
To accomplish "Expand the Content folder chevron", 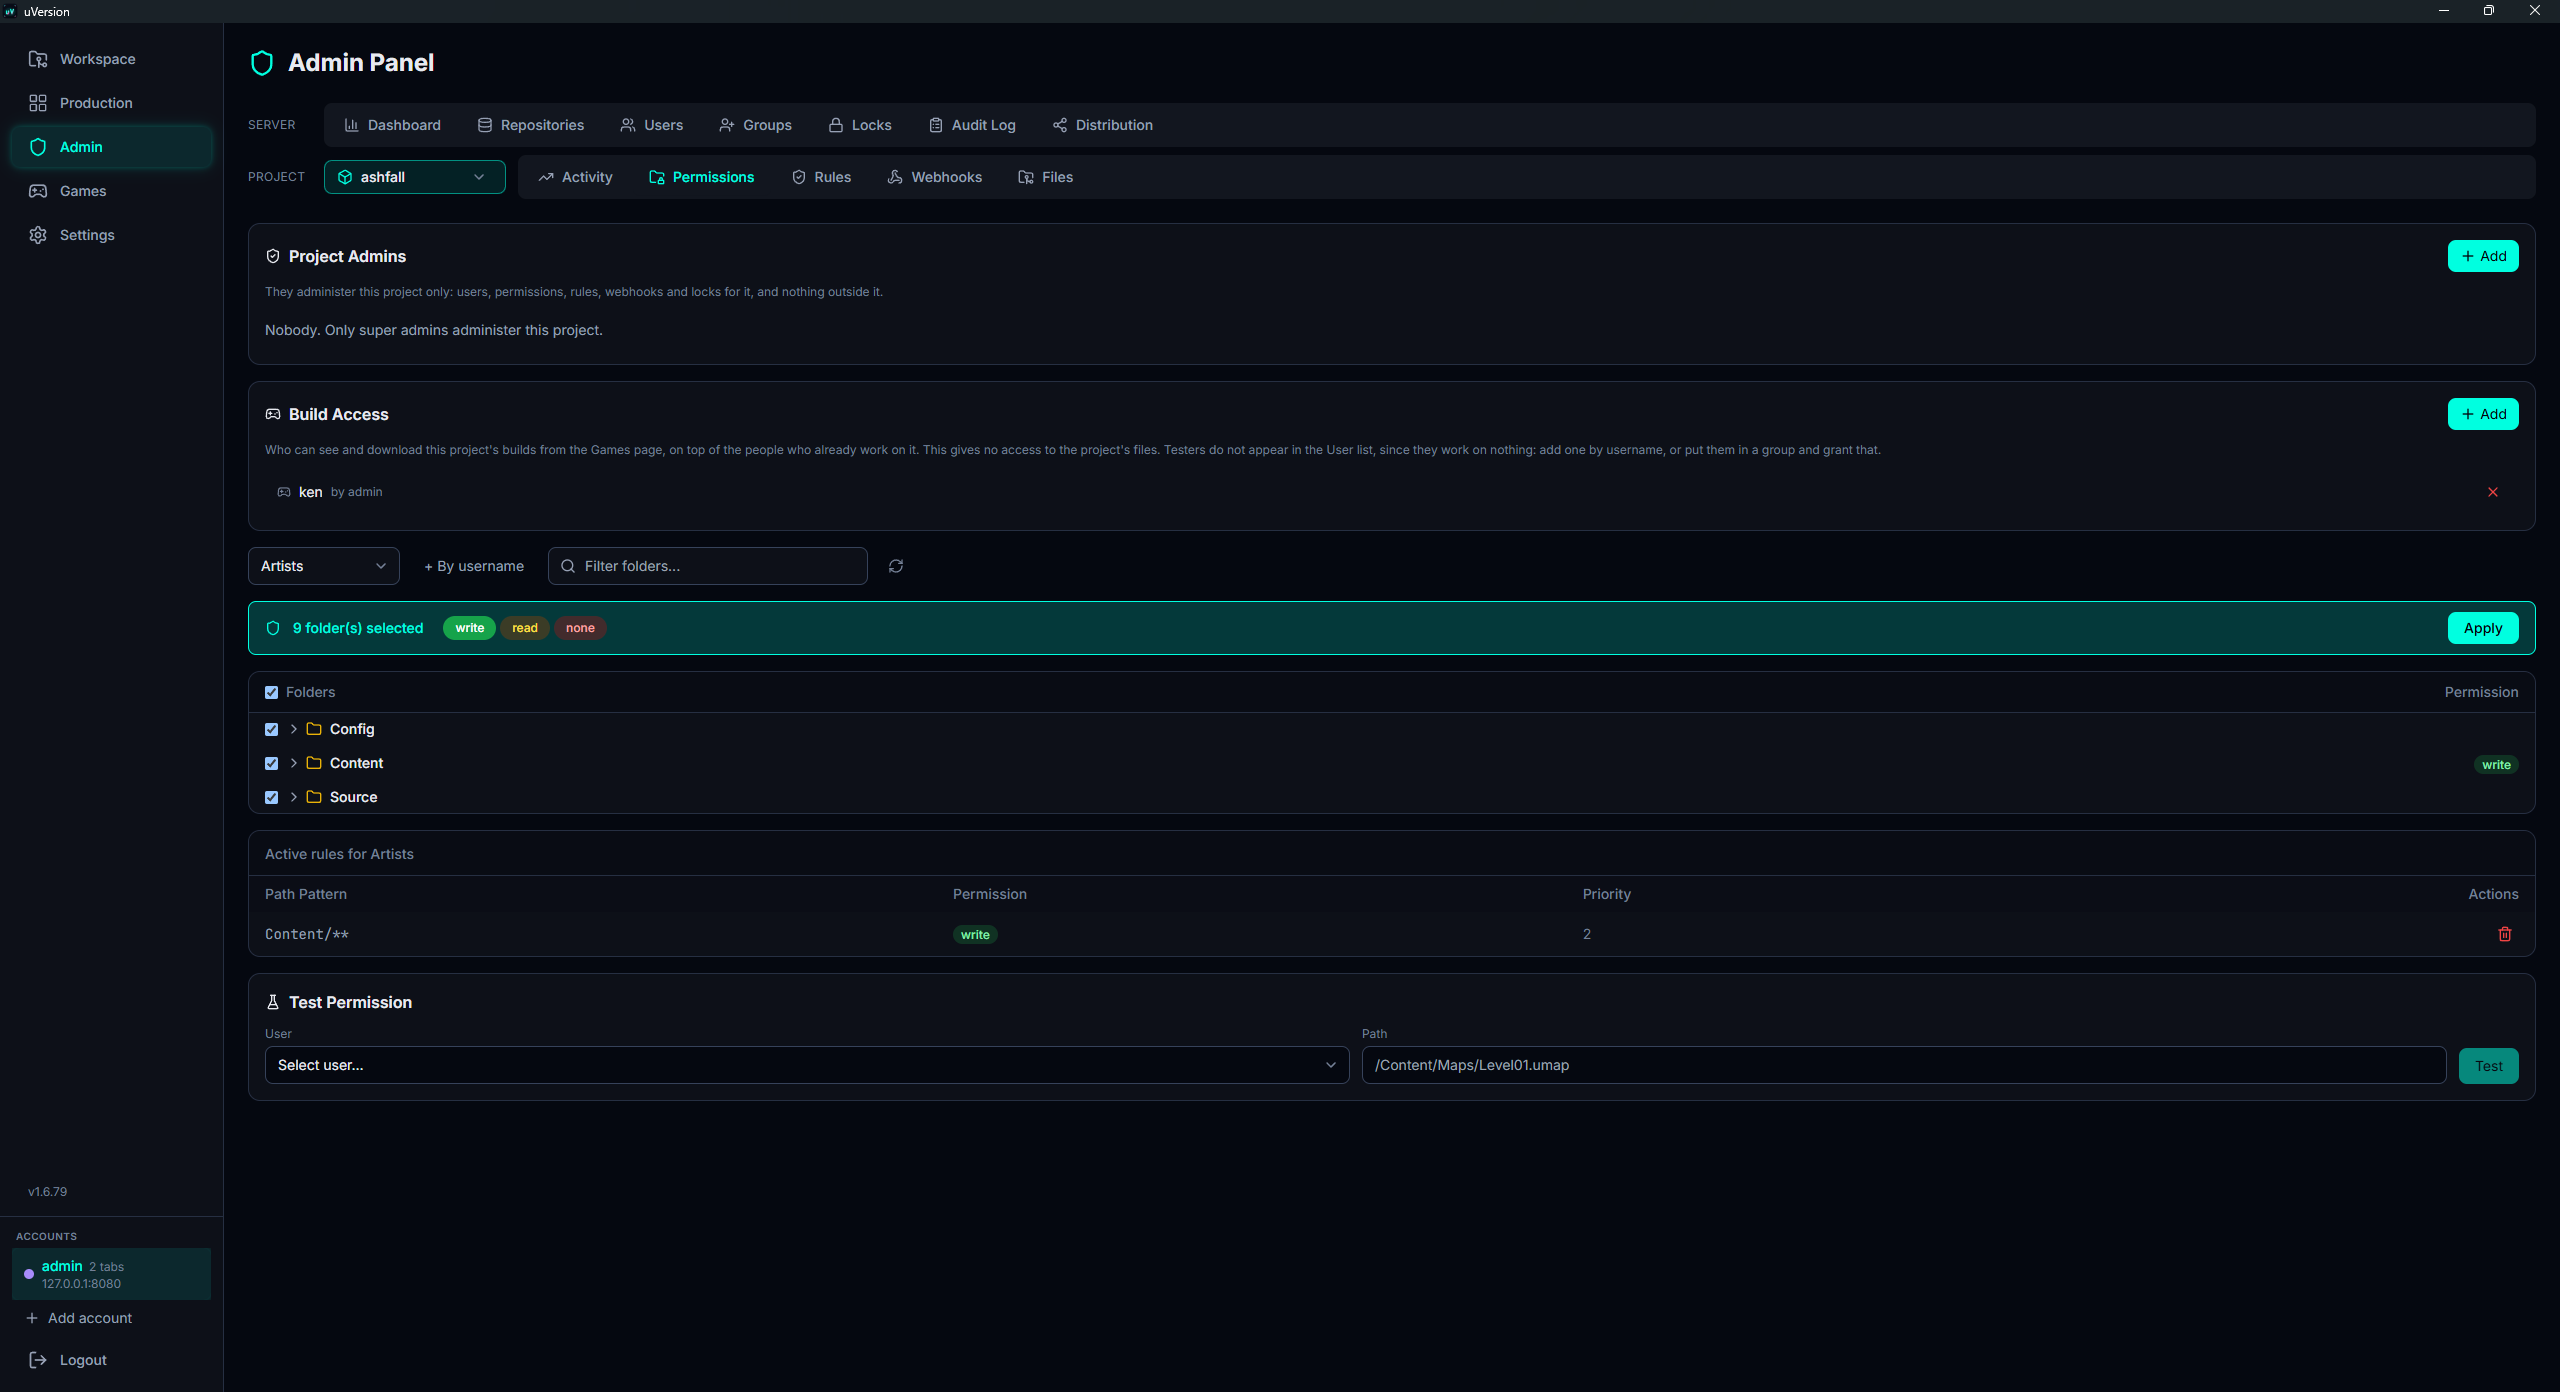I will click(x=293, y=763).
